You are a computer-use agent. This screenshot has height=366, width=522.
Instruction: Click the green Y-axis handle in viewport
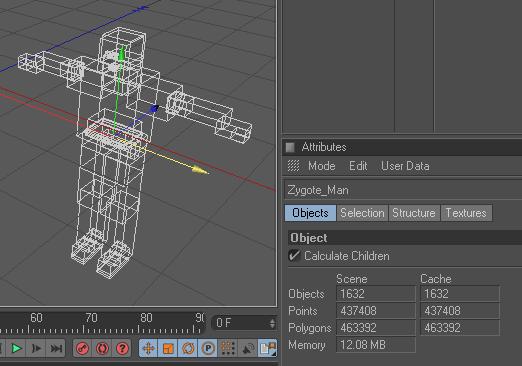[122, 55]
